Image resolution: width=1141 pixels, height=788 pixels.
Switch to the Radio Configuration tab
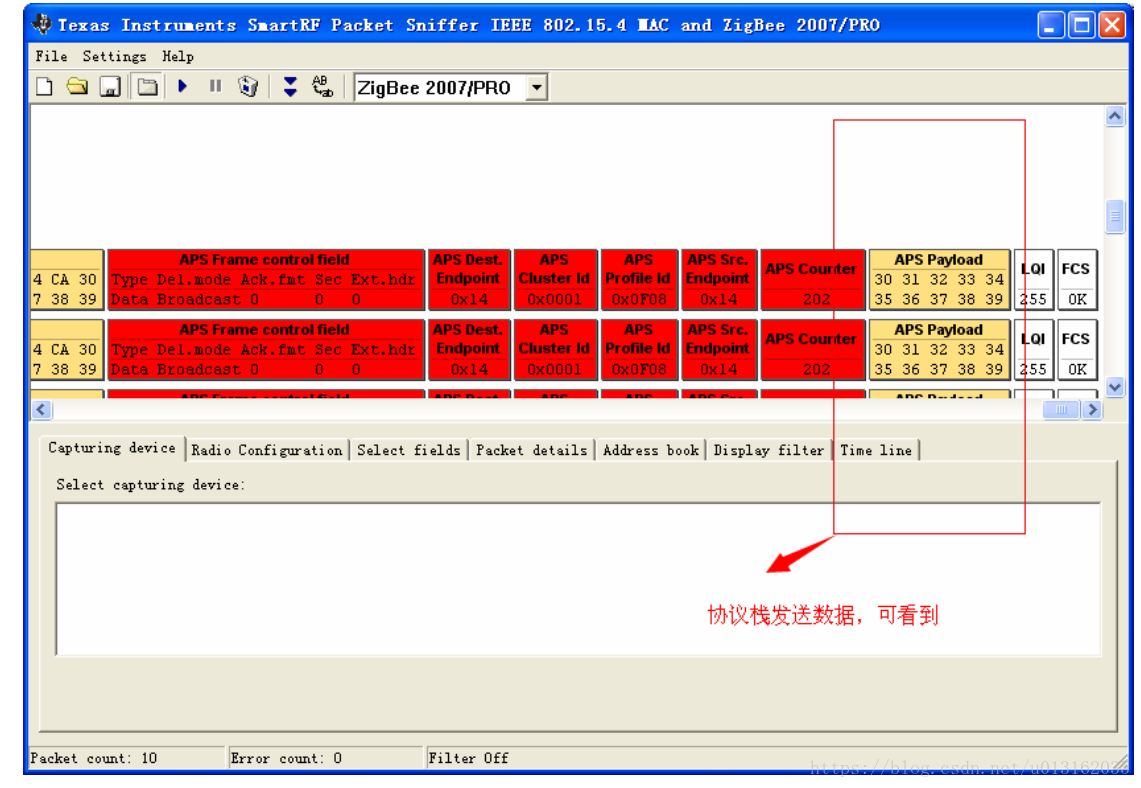(266, 450)
